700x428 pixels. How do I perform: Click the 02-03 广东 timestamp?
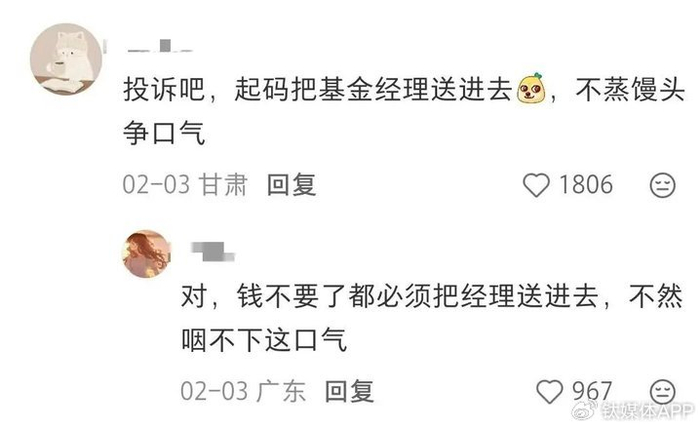pyautogui.click(x=243, y=391)
